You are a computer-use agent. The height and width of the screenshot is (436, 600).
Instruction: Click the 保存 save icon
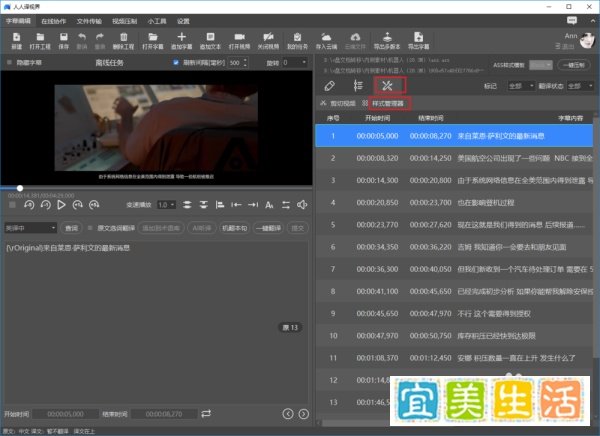tap(64, 37)
